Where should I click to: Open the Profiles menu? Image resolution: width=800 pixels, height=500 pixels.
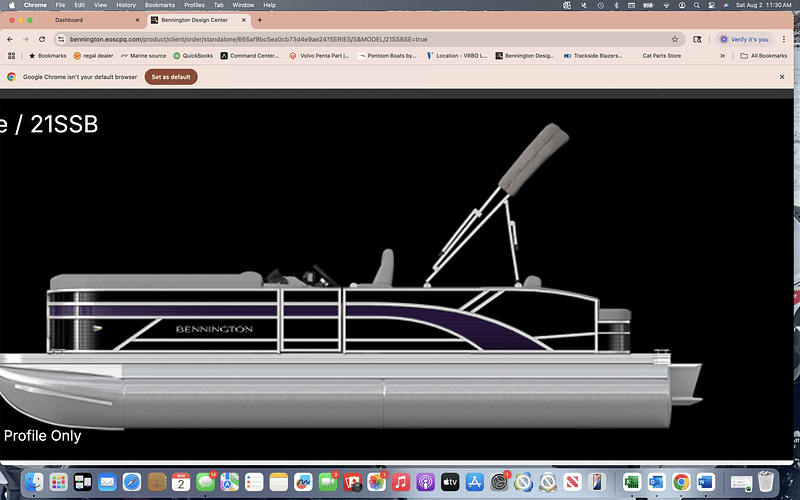point(194,5)
